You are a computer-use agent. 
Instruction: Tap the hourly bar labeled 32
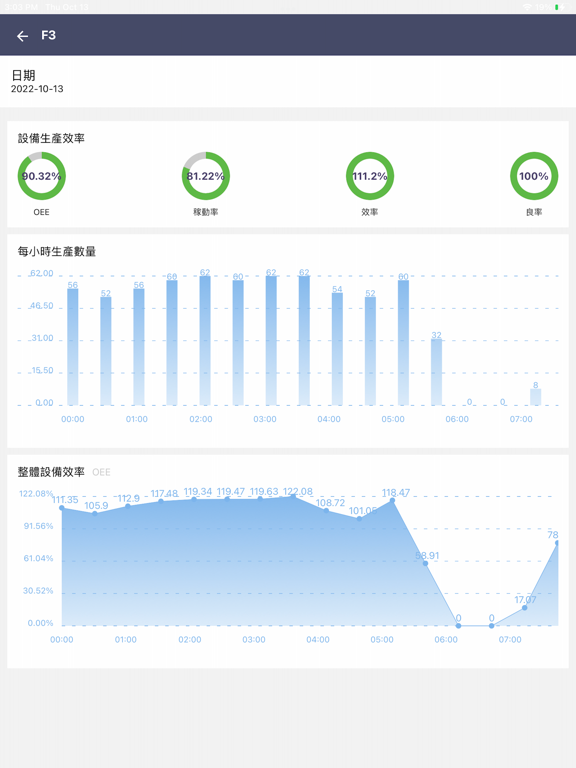click(436, 372)
